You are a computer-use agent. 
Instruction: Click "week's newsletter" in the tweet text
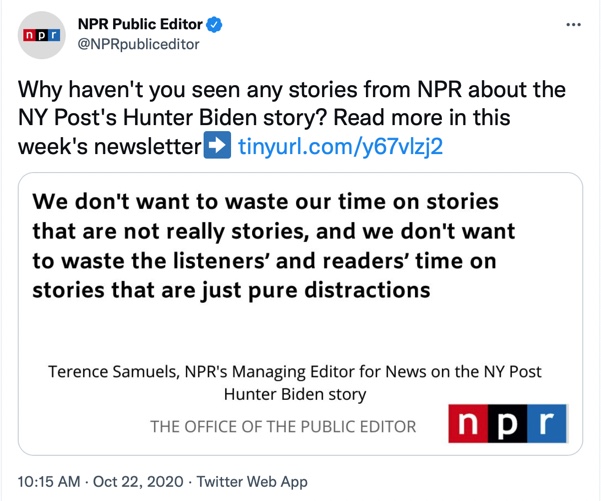[x=110, y=146]
